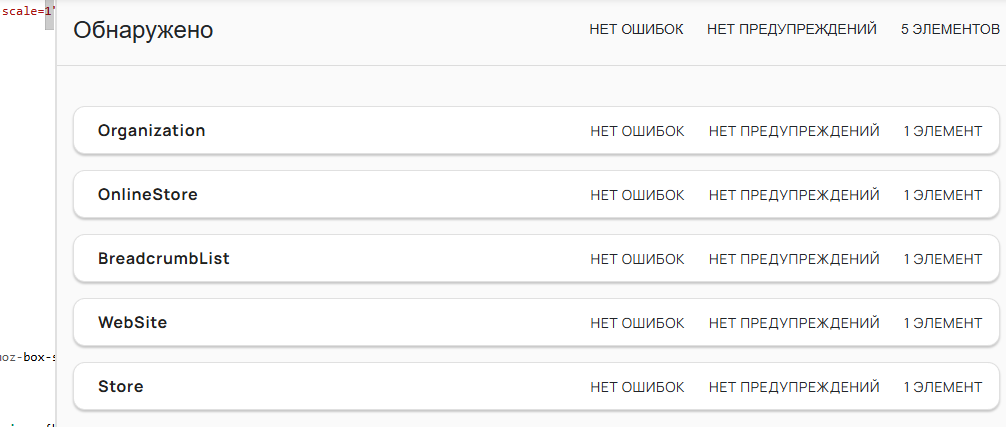This screenshot has width=1006, height=427.
Task: Expand the Organization result card
Action: (536, 131)
